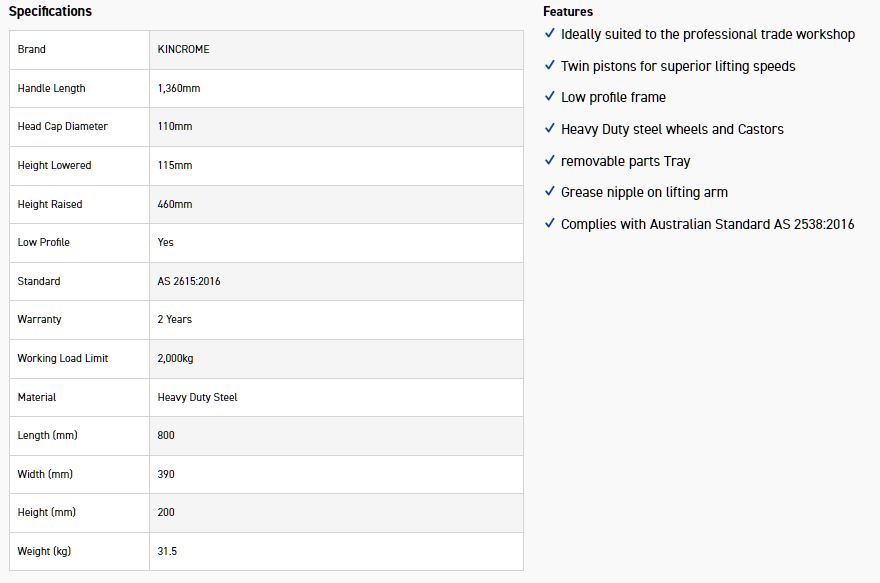Click the checkmark beside 'removable parts Tray'
Viewport: 880px width, 583px height.
coord(550,160)
